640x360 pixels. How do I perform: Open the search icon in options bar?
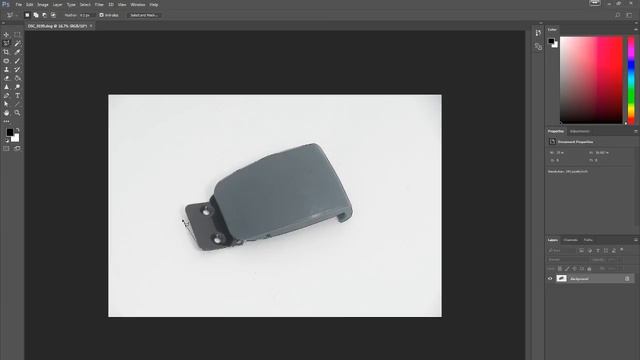618,15
